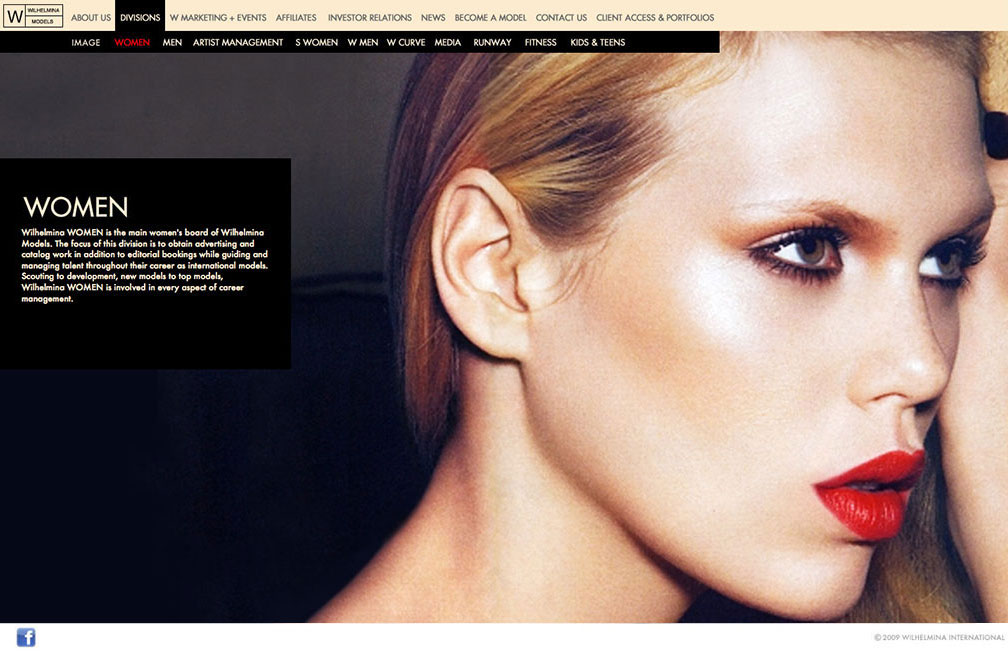1008x663 pixels.
Task: Switch to the S Women division
Action: coord(316,42)
